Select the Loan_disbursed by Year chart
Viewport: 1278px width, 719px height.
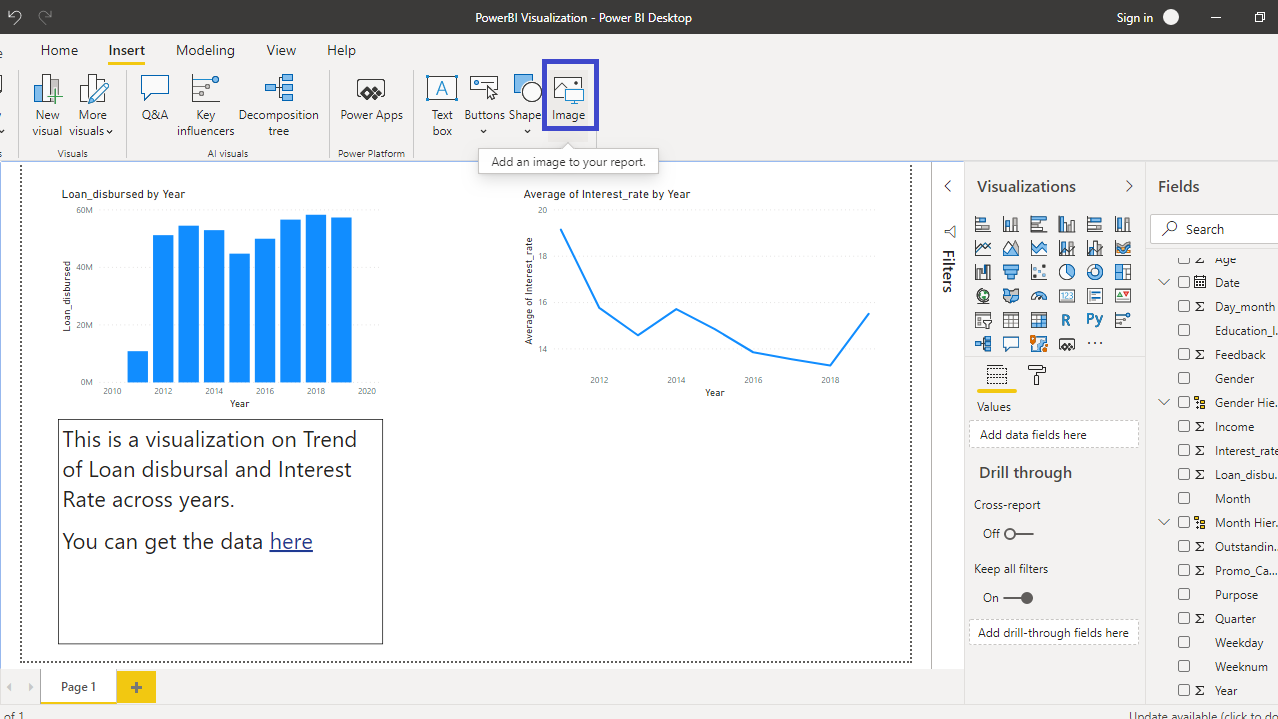pyautogui.click(x=220, y=297)
